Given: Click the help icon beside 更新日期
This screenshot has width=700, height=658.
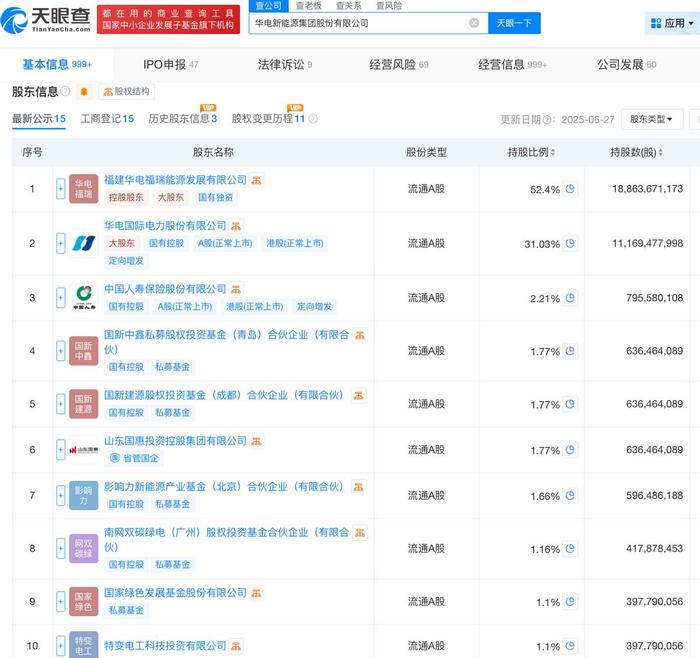Looking at the screenshot, I should pyautogui.click(x=546, y=120).
